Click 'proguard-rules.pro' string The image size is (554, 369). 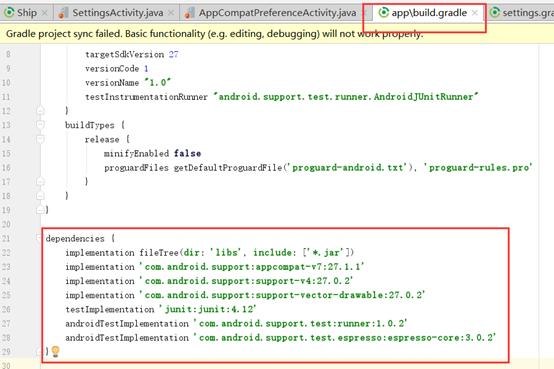pyautogui.click(x=478, y=168)
